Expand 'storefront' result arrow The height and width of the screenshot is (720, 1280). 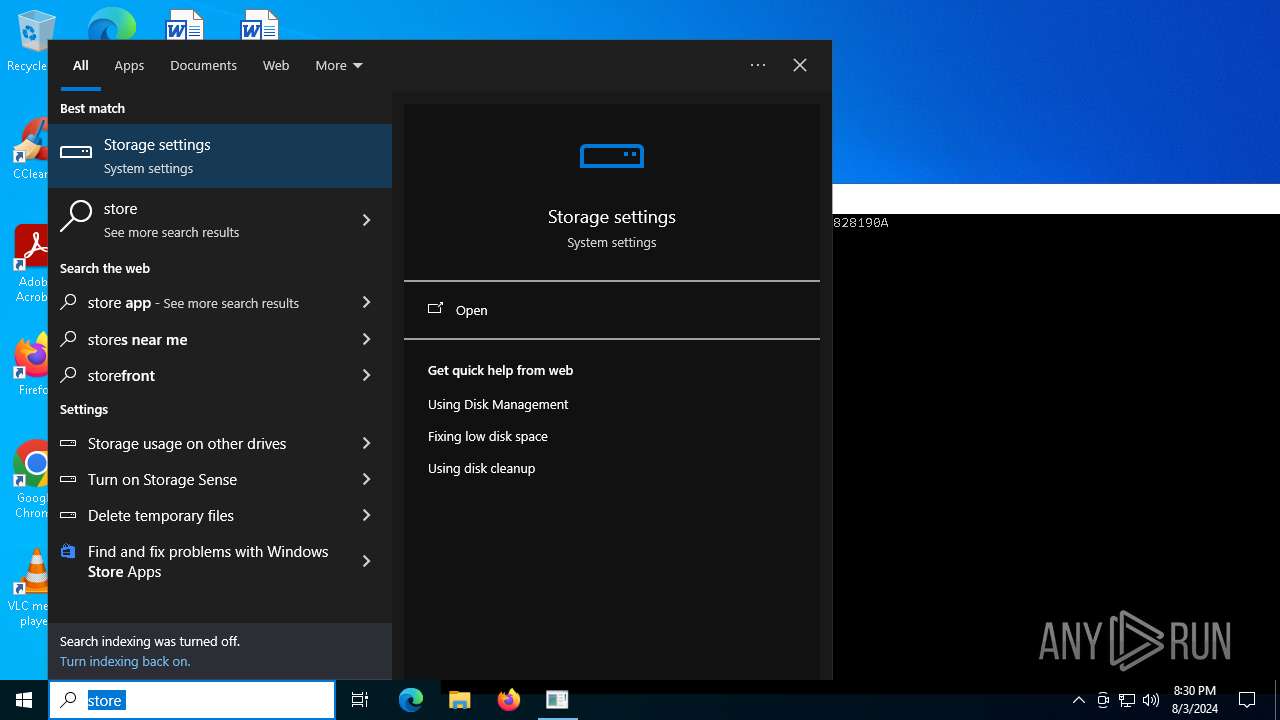[366, 375]
